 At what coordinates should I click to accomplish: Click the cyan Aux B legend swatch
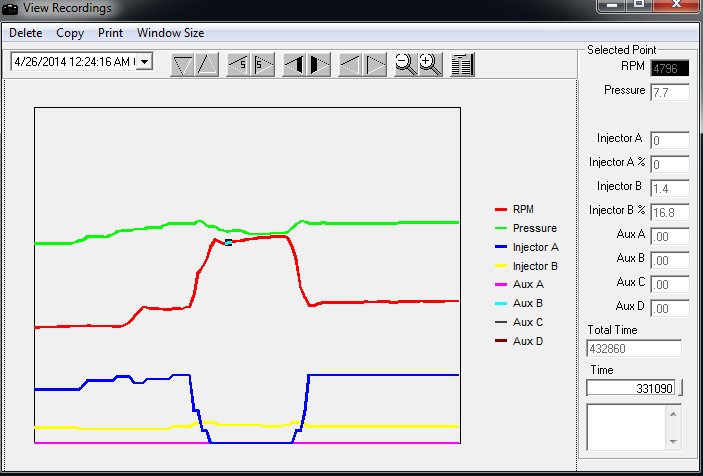501,303
